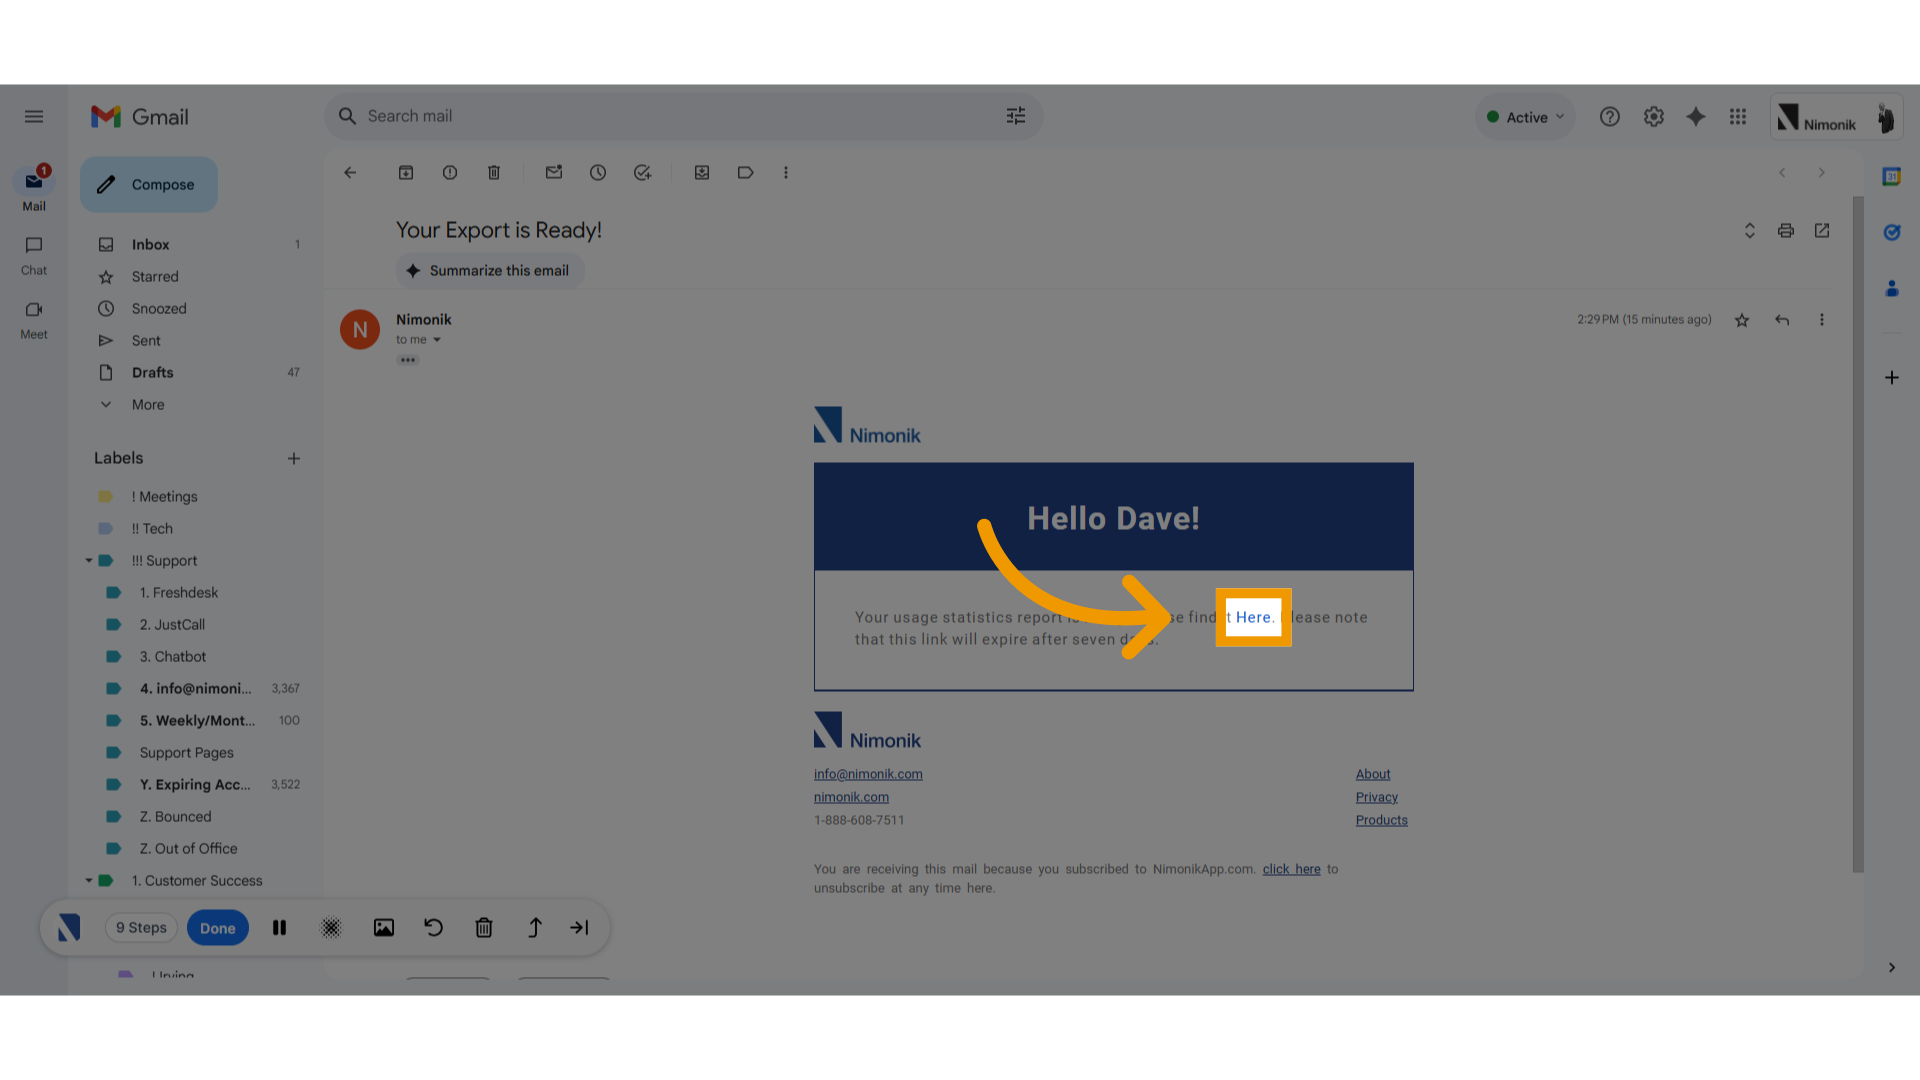The image size is (1920, 1080).
Task: Open the Drafts folder
Action: 152,373
